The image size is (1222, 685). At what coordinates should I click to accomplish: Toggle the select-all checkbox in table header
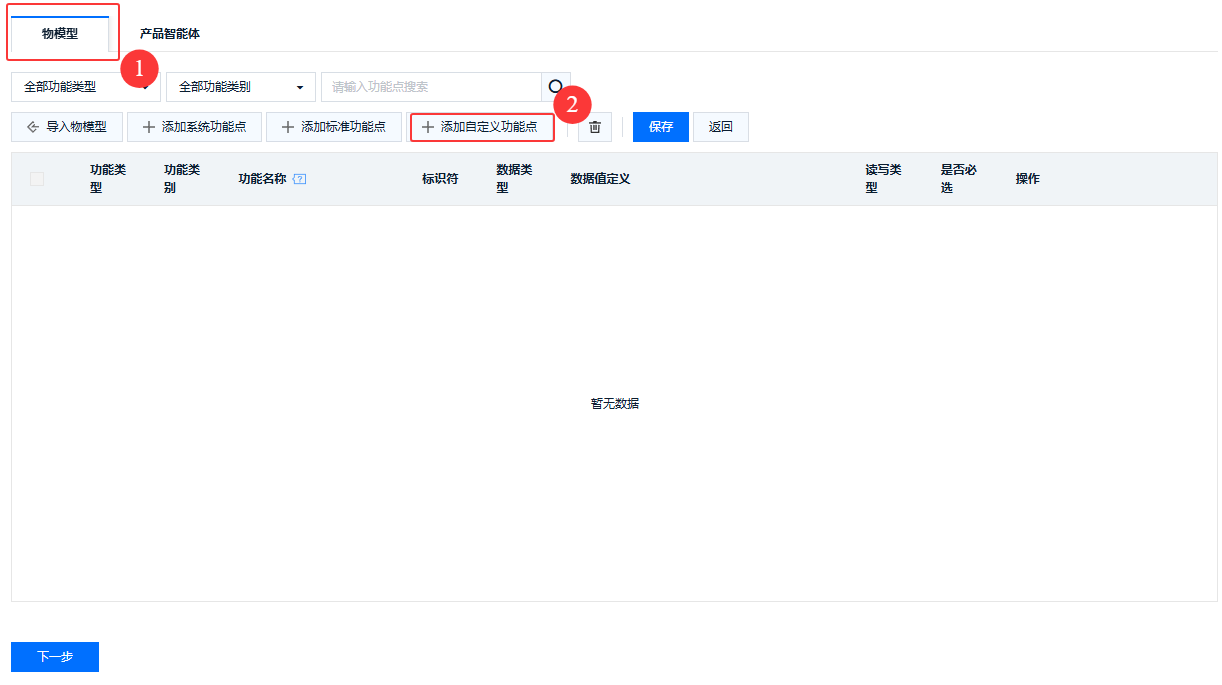tap(37, 179)
